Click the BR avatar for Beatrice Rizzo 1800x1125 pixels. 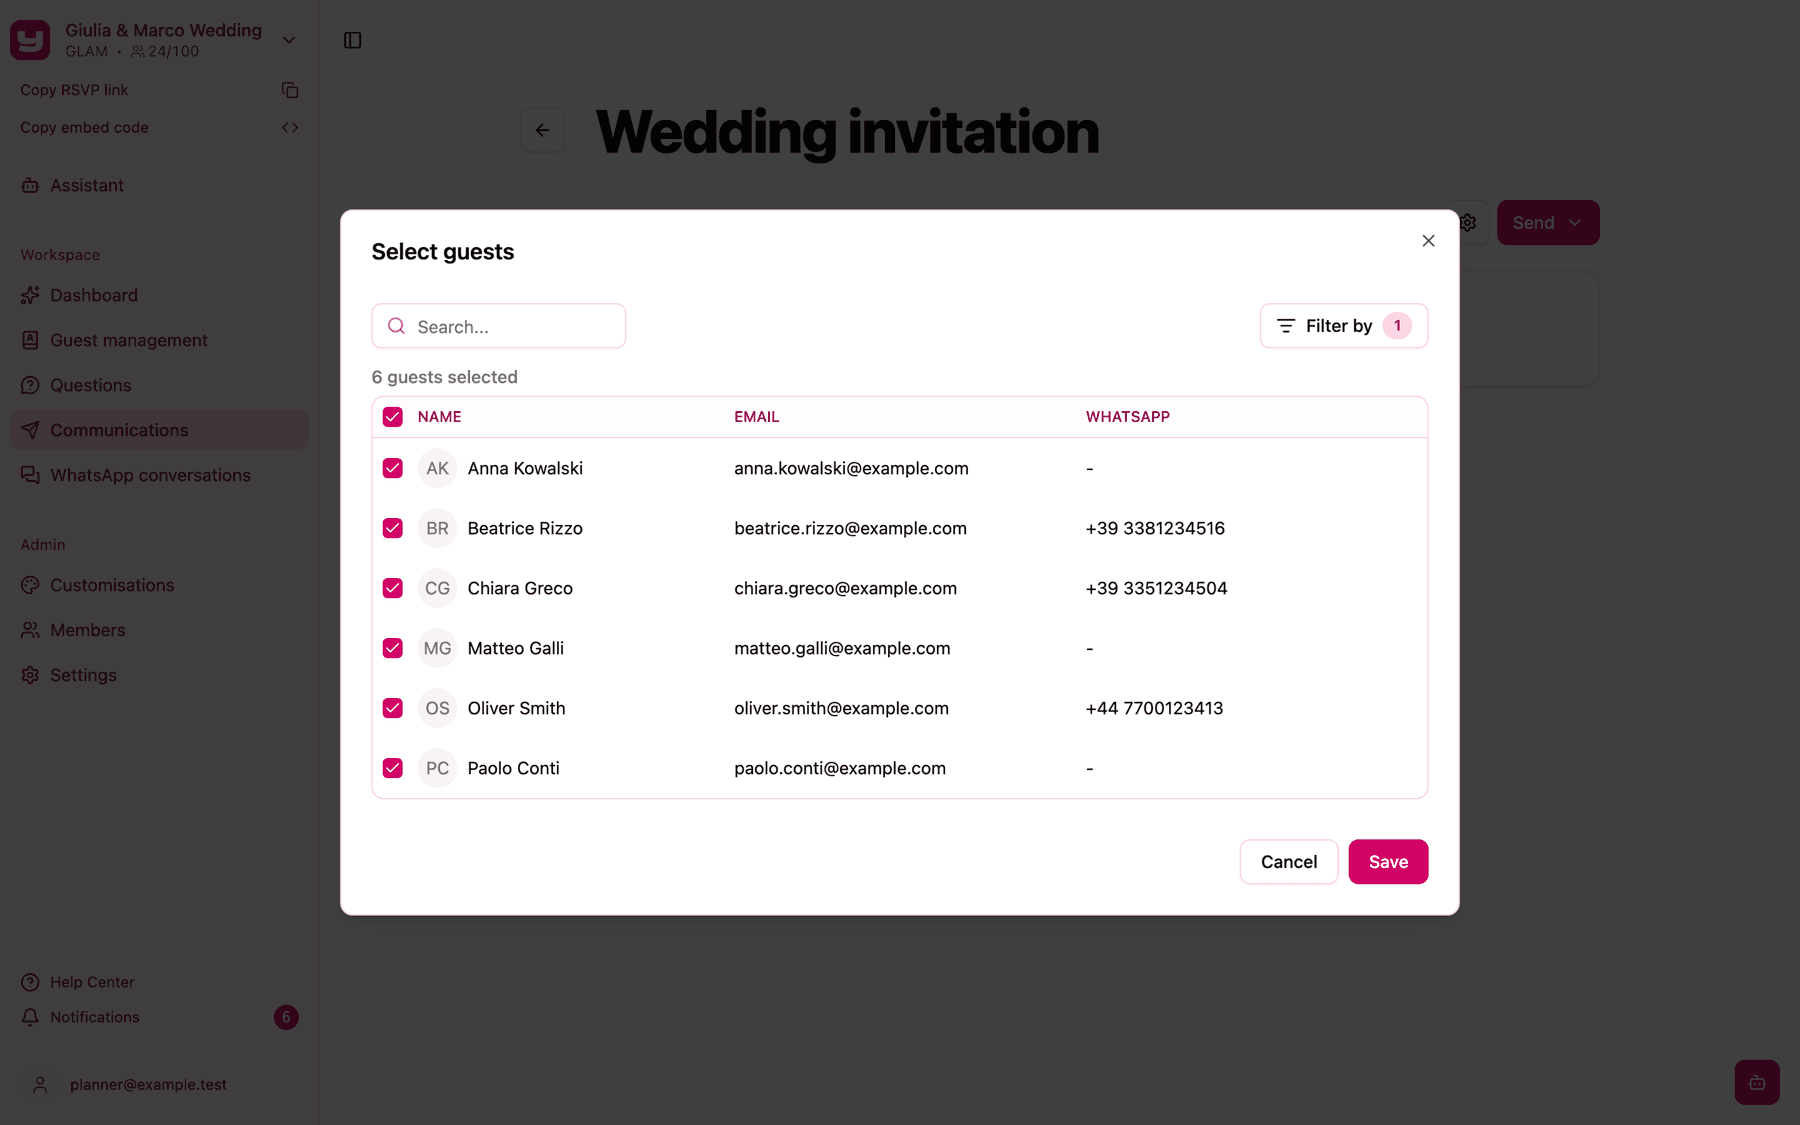click(x=437, y=528)
